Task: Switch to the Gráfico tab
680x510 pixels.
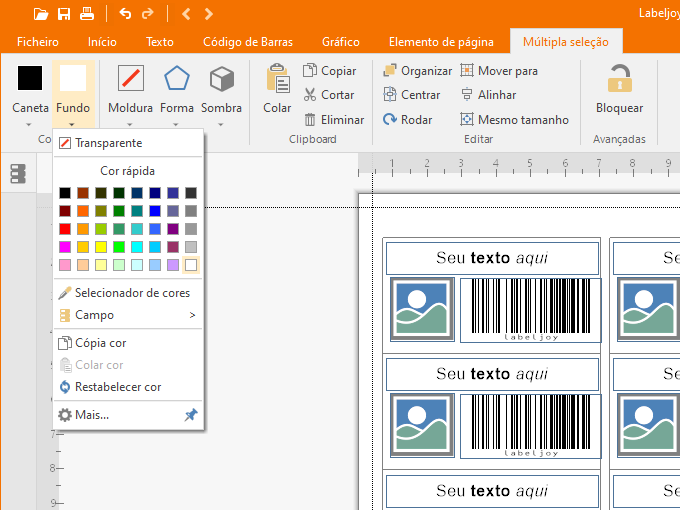Action: [340, 42]
